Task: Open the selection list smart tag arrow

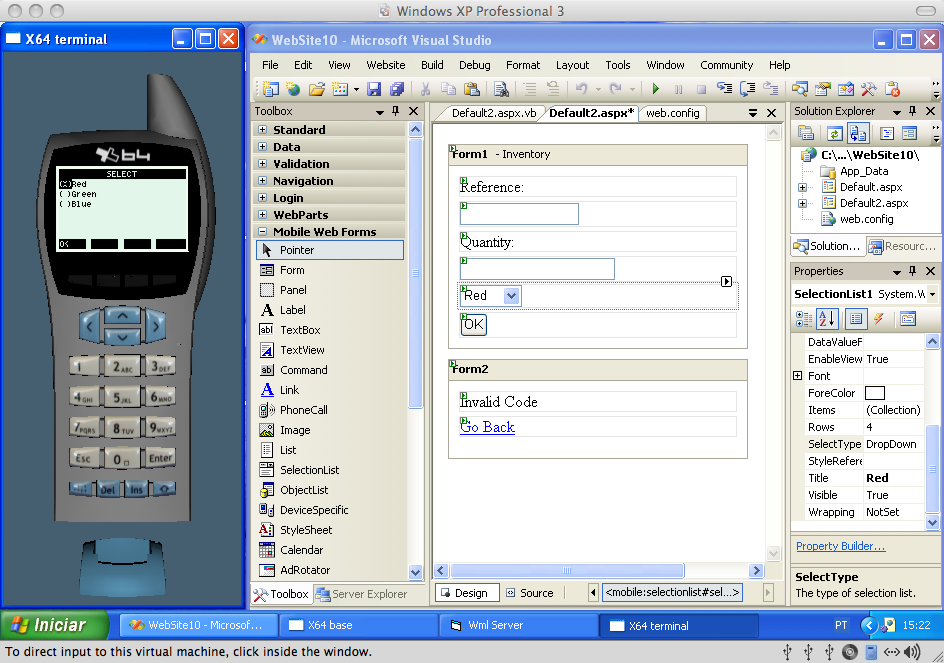Action: (x=726, y=282)
